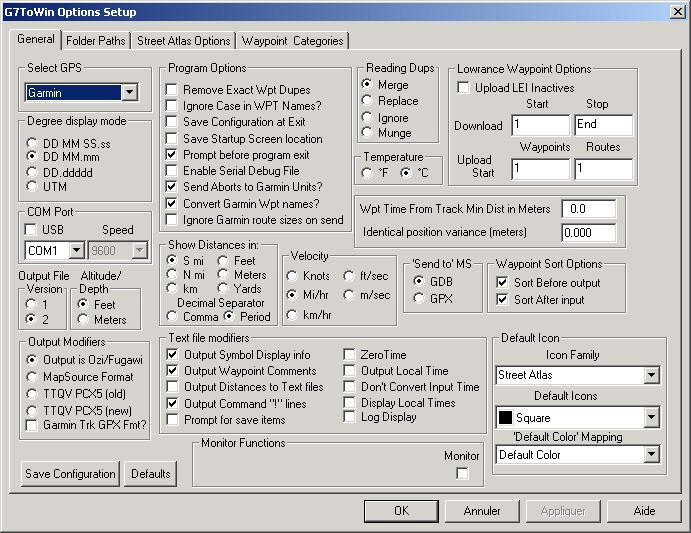
Task: Toggle Send Aborts to Garmin Units
Action: (171, 186)
